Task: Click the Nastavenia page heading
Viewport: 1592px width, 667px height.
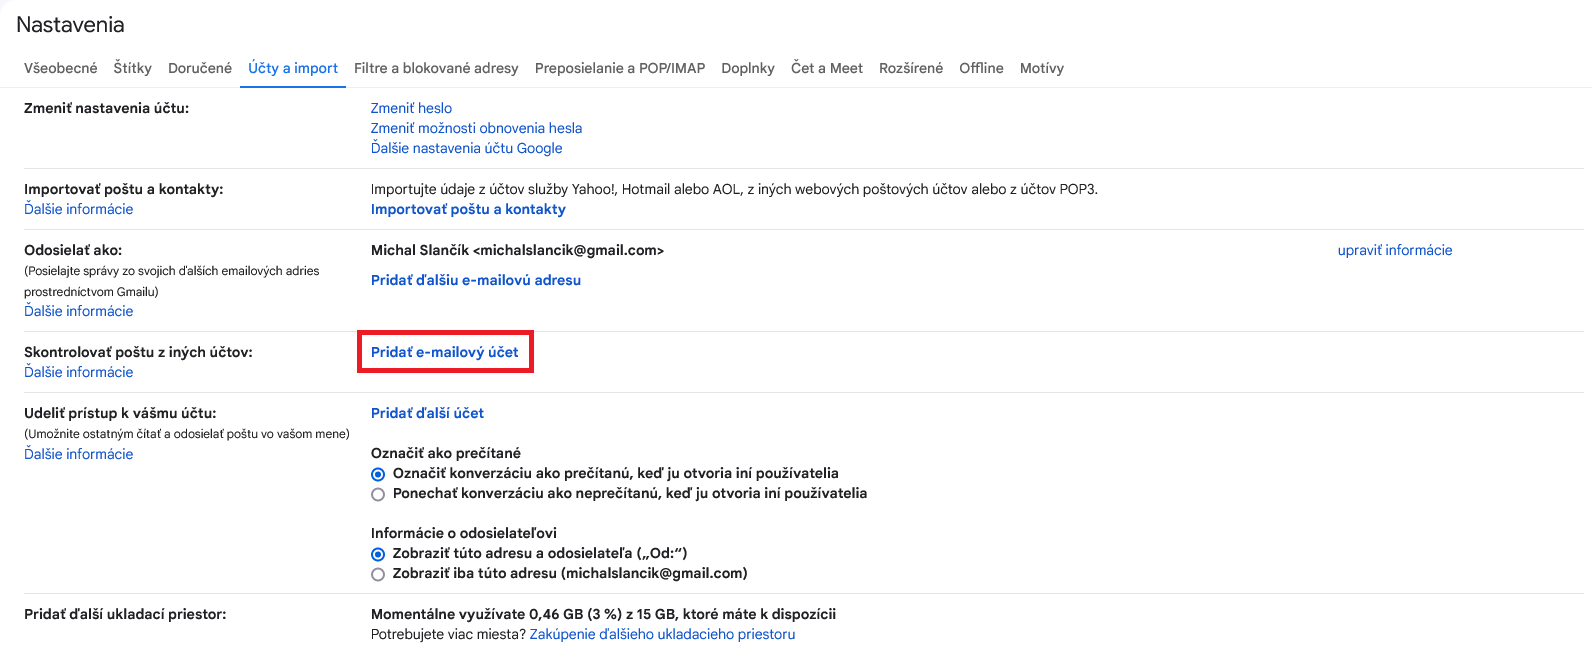Action: pos(70,25)
